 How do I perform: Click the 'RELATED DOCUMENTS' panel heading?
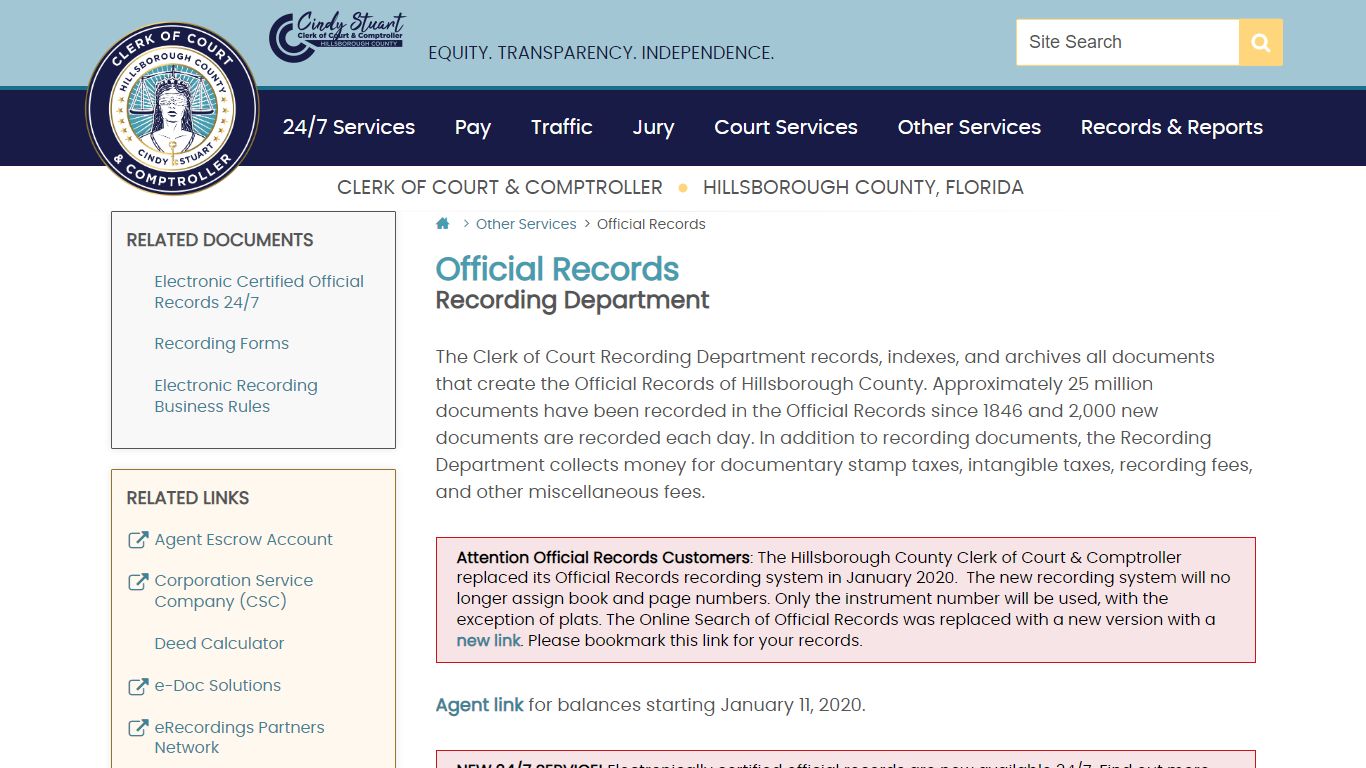point(220,240)
